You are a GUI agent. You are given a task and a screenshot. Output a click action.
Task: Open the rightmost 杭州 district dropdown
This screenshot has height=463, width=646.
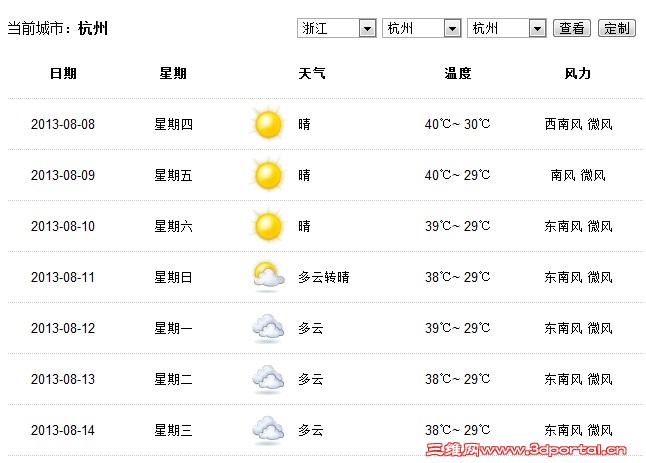[507, 28]
